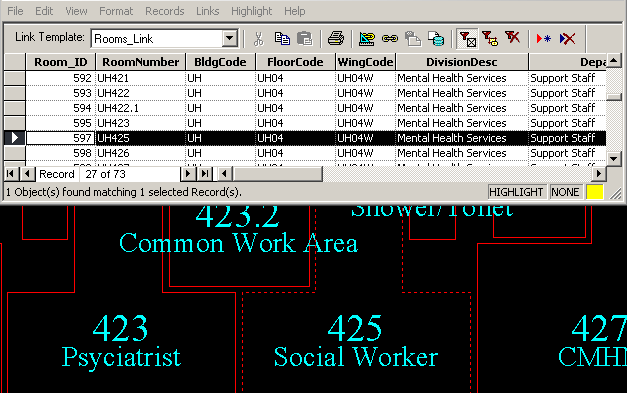
Task: Go to first record button
Action: [10, 174]
